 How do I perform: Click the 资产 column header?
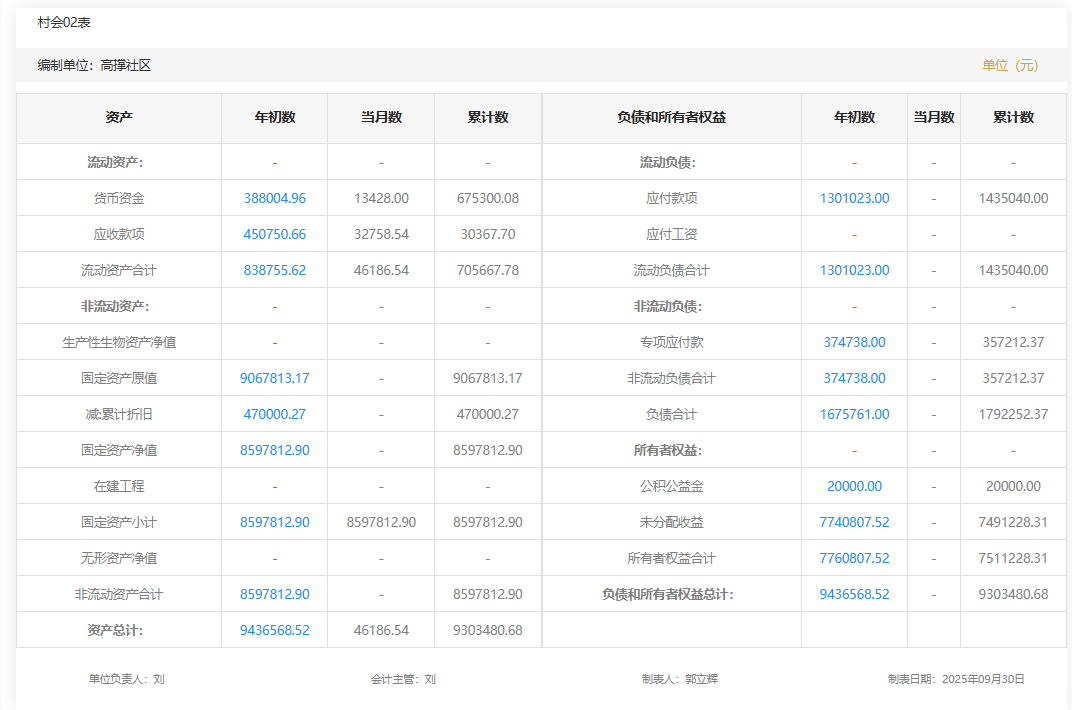pyautogui.click(x=119, y=117)
